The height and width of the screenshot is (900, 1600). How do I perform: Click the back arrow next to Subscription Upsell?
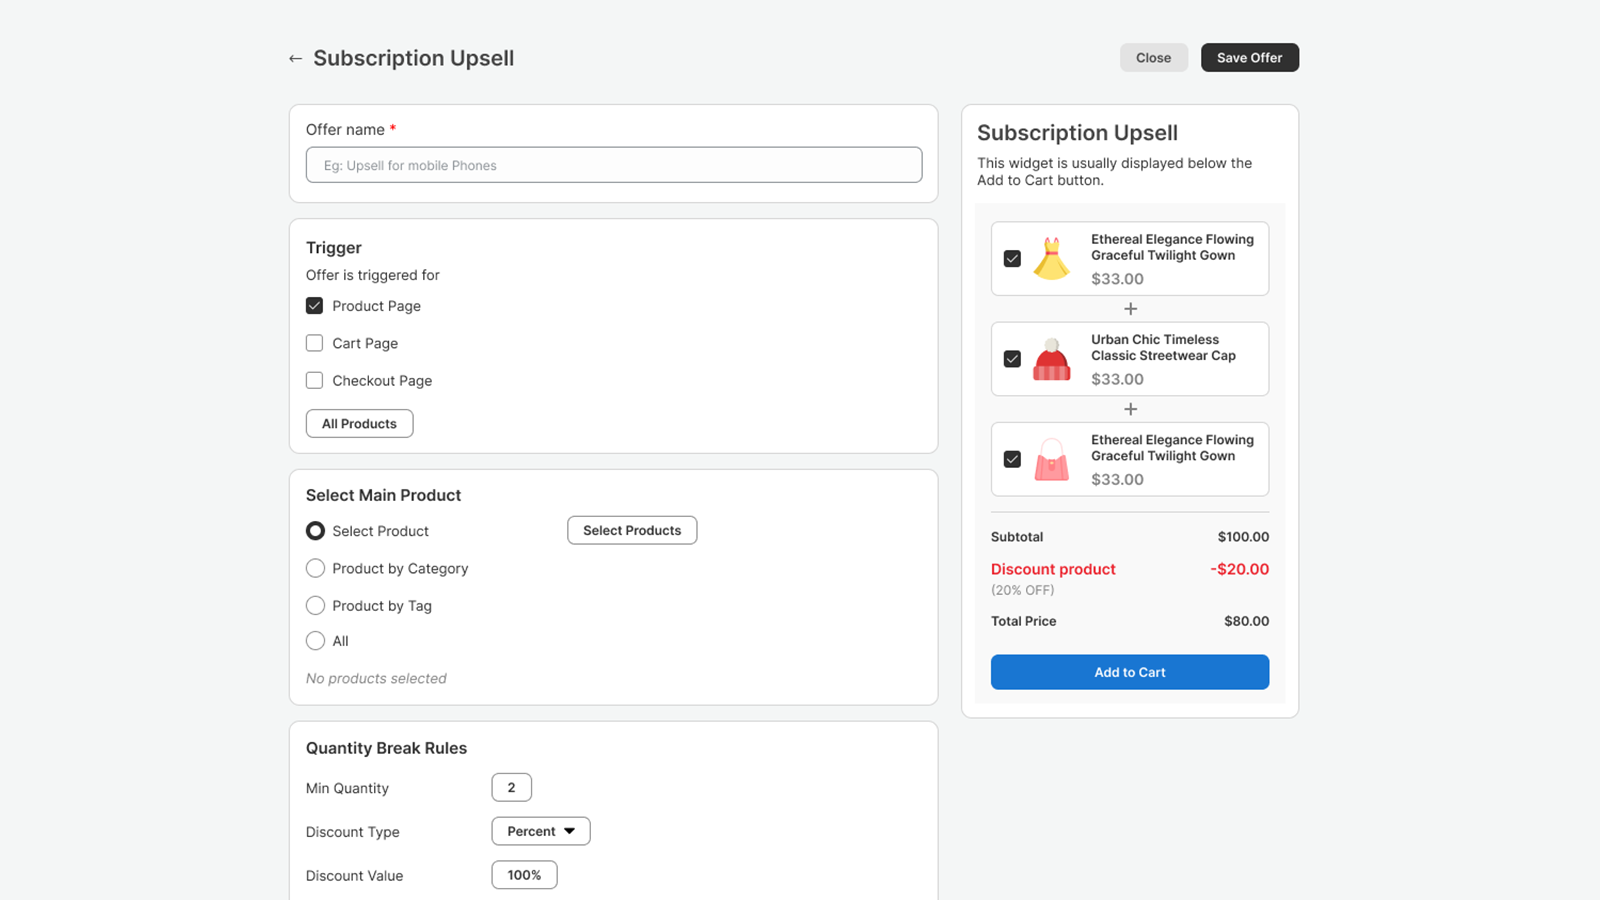(x=295, y=58)
